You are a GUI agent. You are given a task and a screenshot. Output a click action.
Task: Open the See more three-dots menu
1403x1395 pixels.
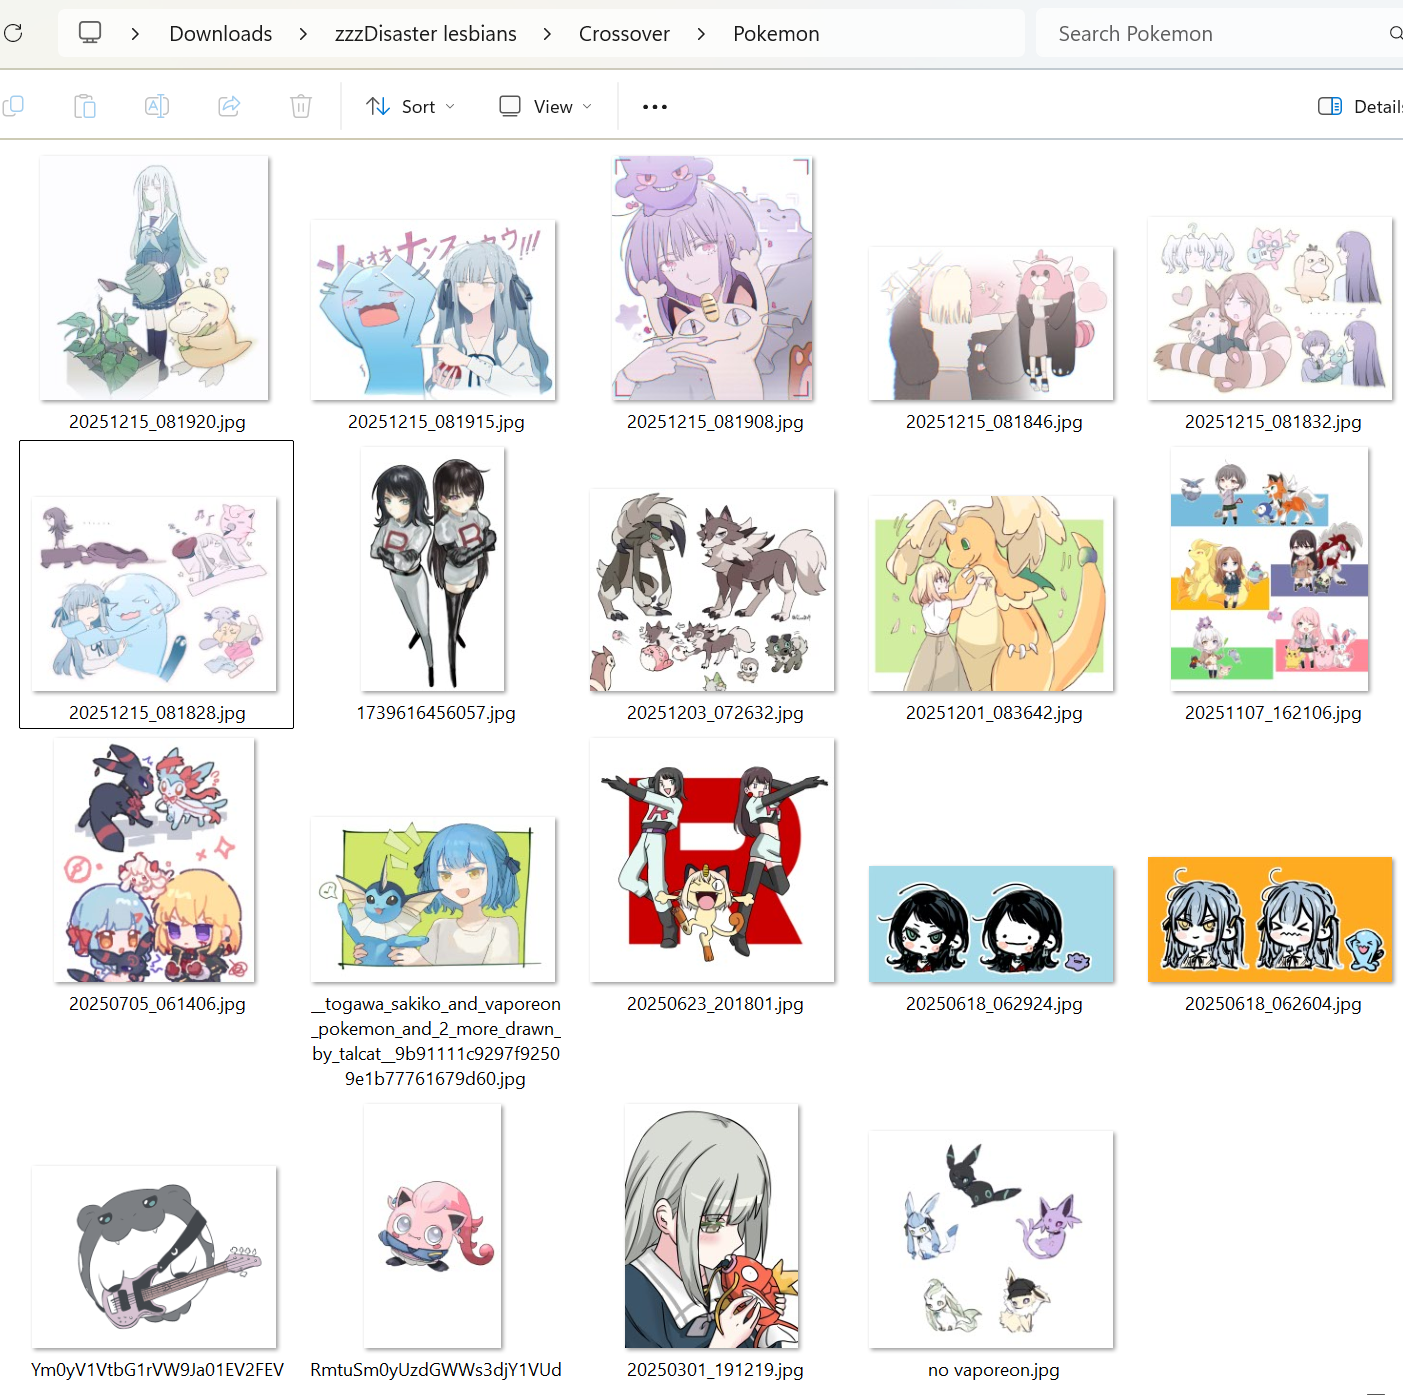click(x=655, y=107)
